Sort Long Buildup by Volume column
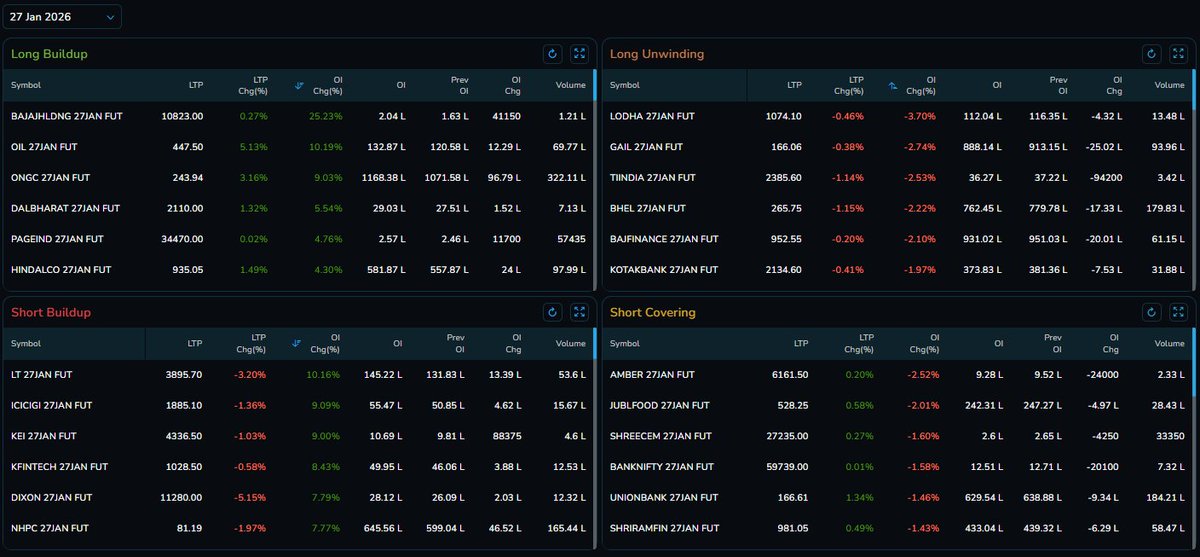 [571, 85]
